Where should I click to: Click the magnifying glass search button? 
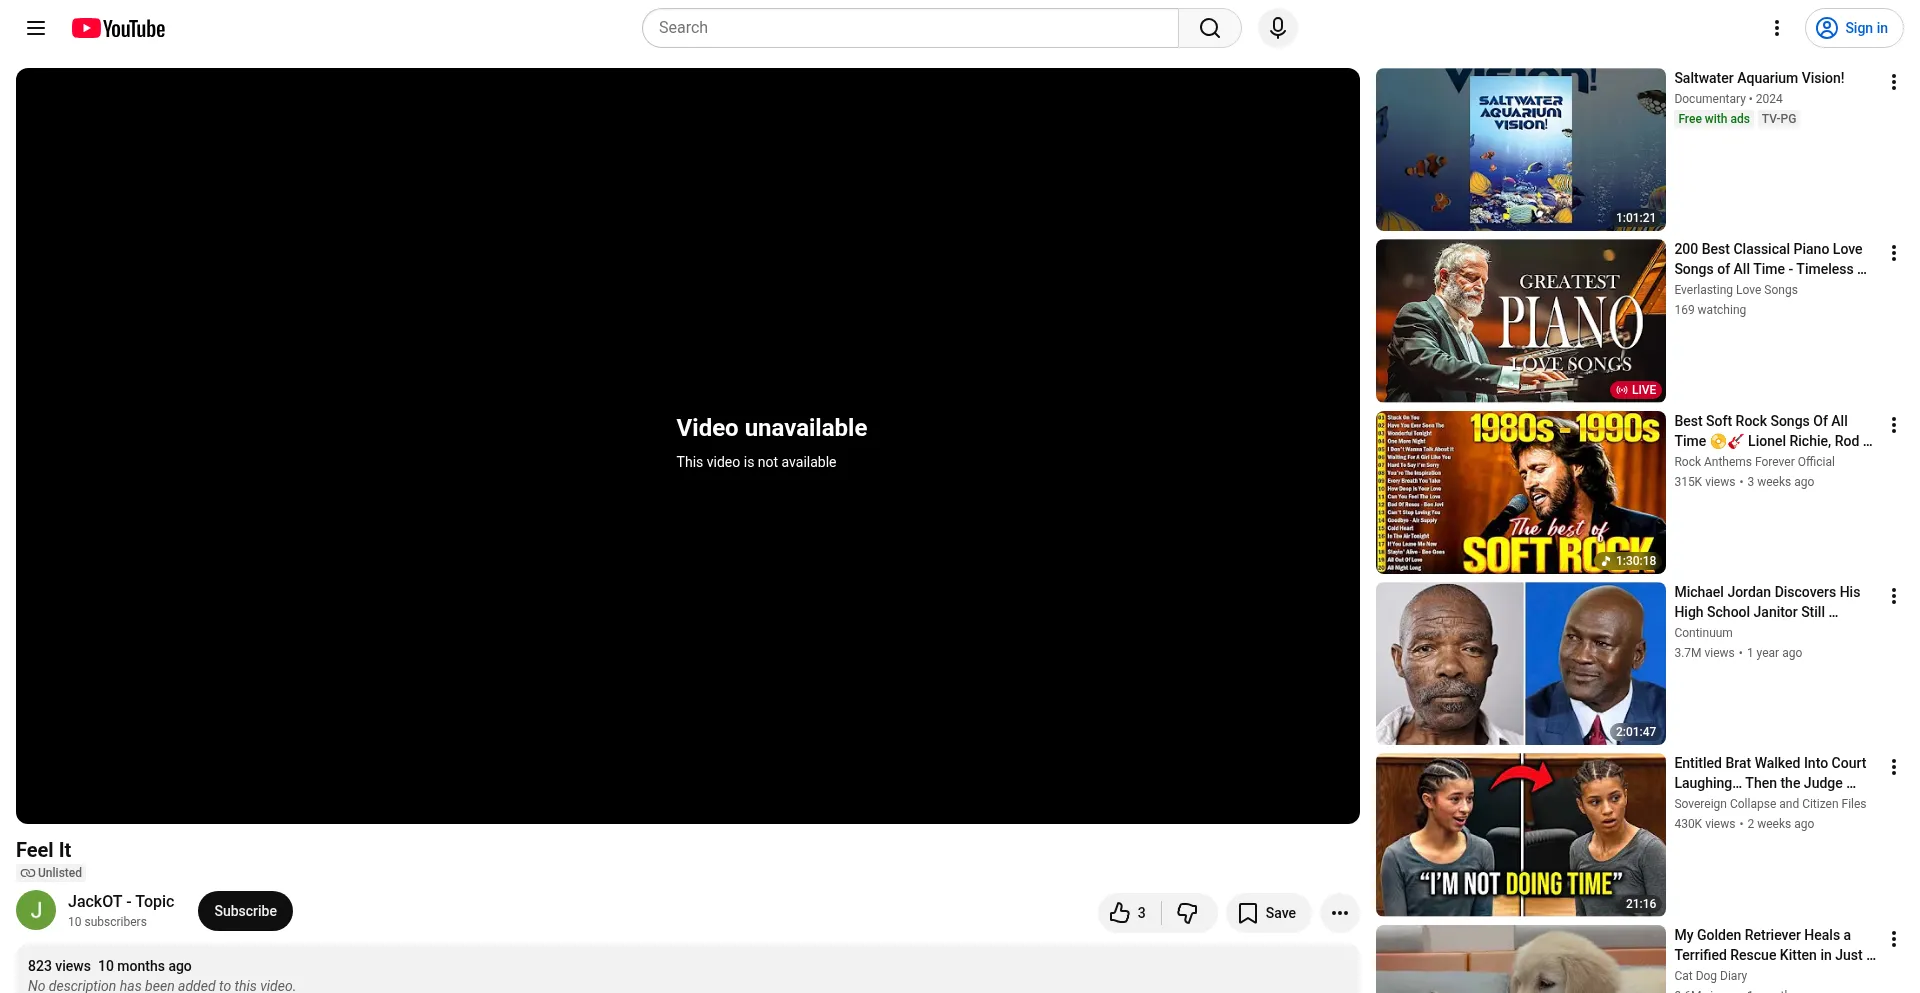1210,28
